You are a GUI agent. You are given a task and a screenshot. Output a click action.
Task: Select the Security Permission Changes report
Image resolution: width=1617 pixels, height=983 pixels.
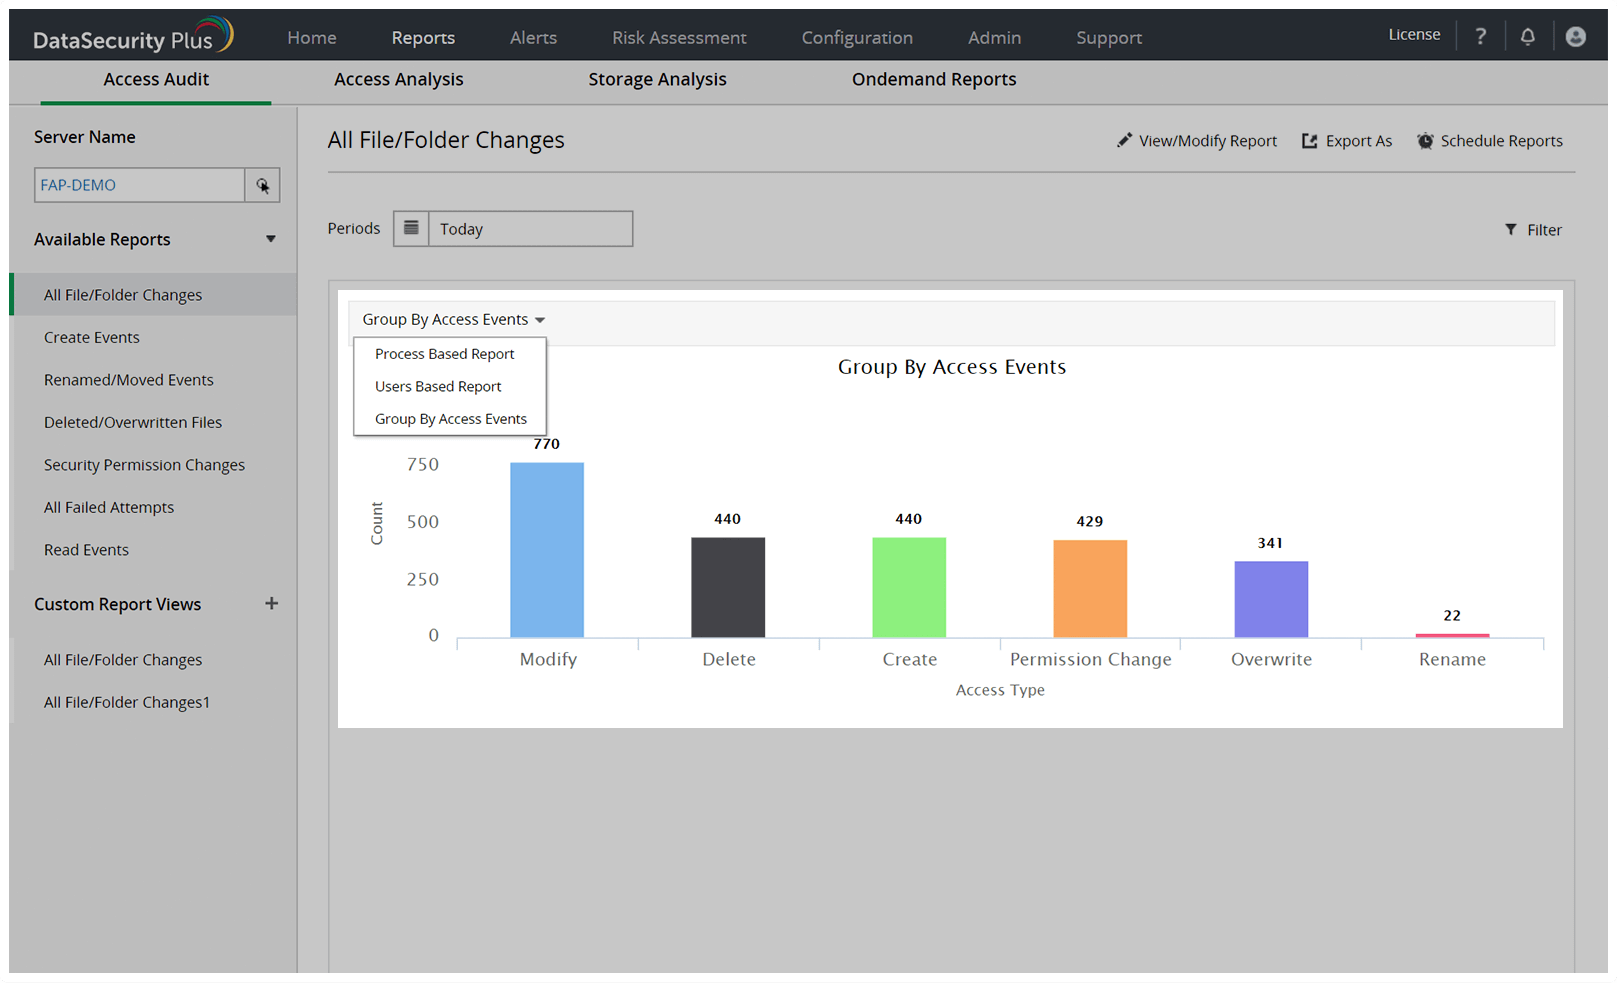(144, 464)
